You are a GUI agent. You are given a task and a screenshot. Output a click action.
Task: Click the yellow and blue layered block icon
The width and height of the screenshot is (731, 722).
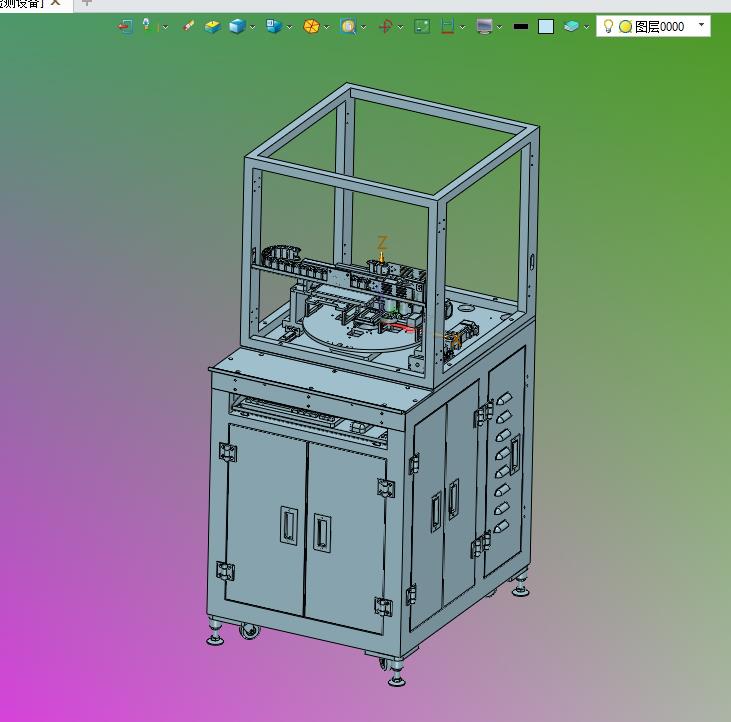pos(213,27)
